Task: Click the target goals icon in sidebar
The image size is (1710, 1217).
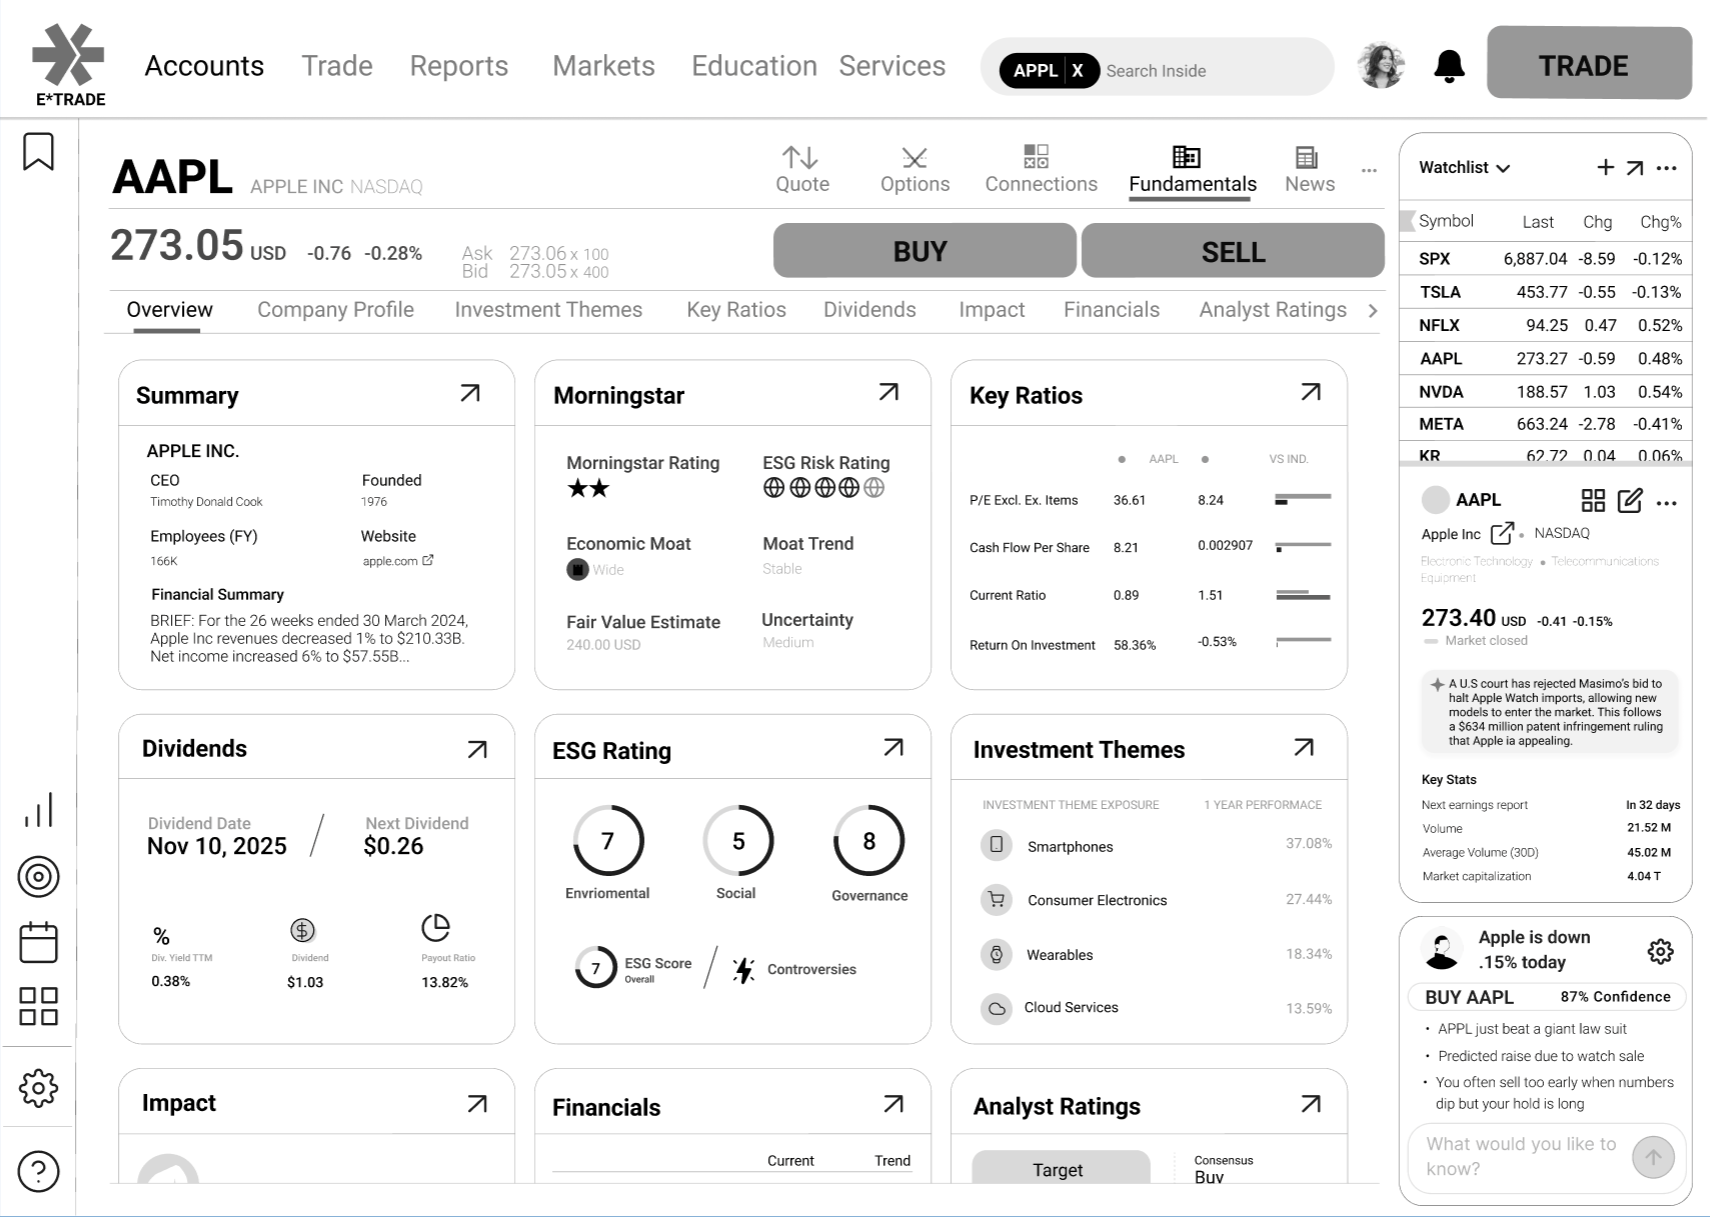Action: click(38, 877)
